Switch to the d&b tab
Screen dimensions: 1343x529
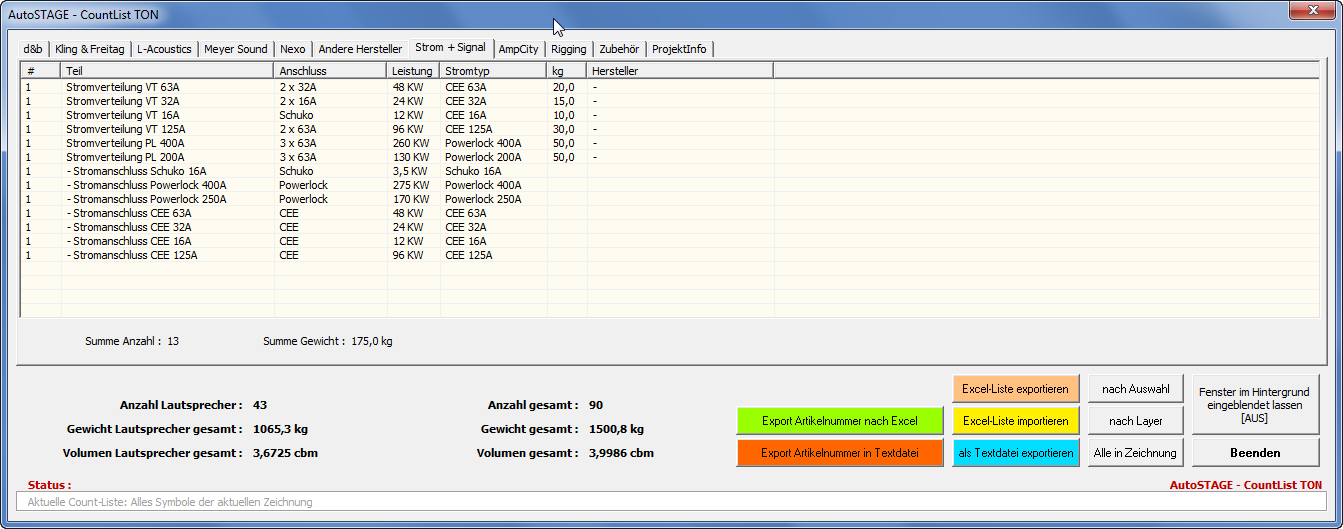coord(33,49)
